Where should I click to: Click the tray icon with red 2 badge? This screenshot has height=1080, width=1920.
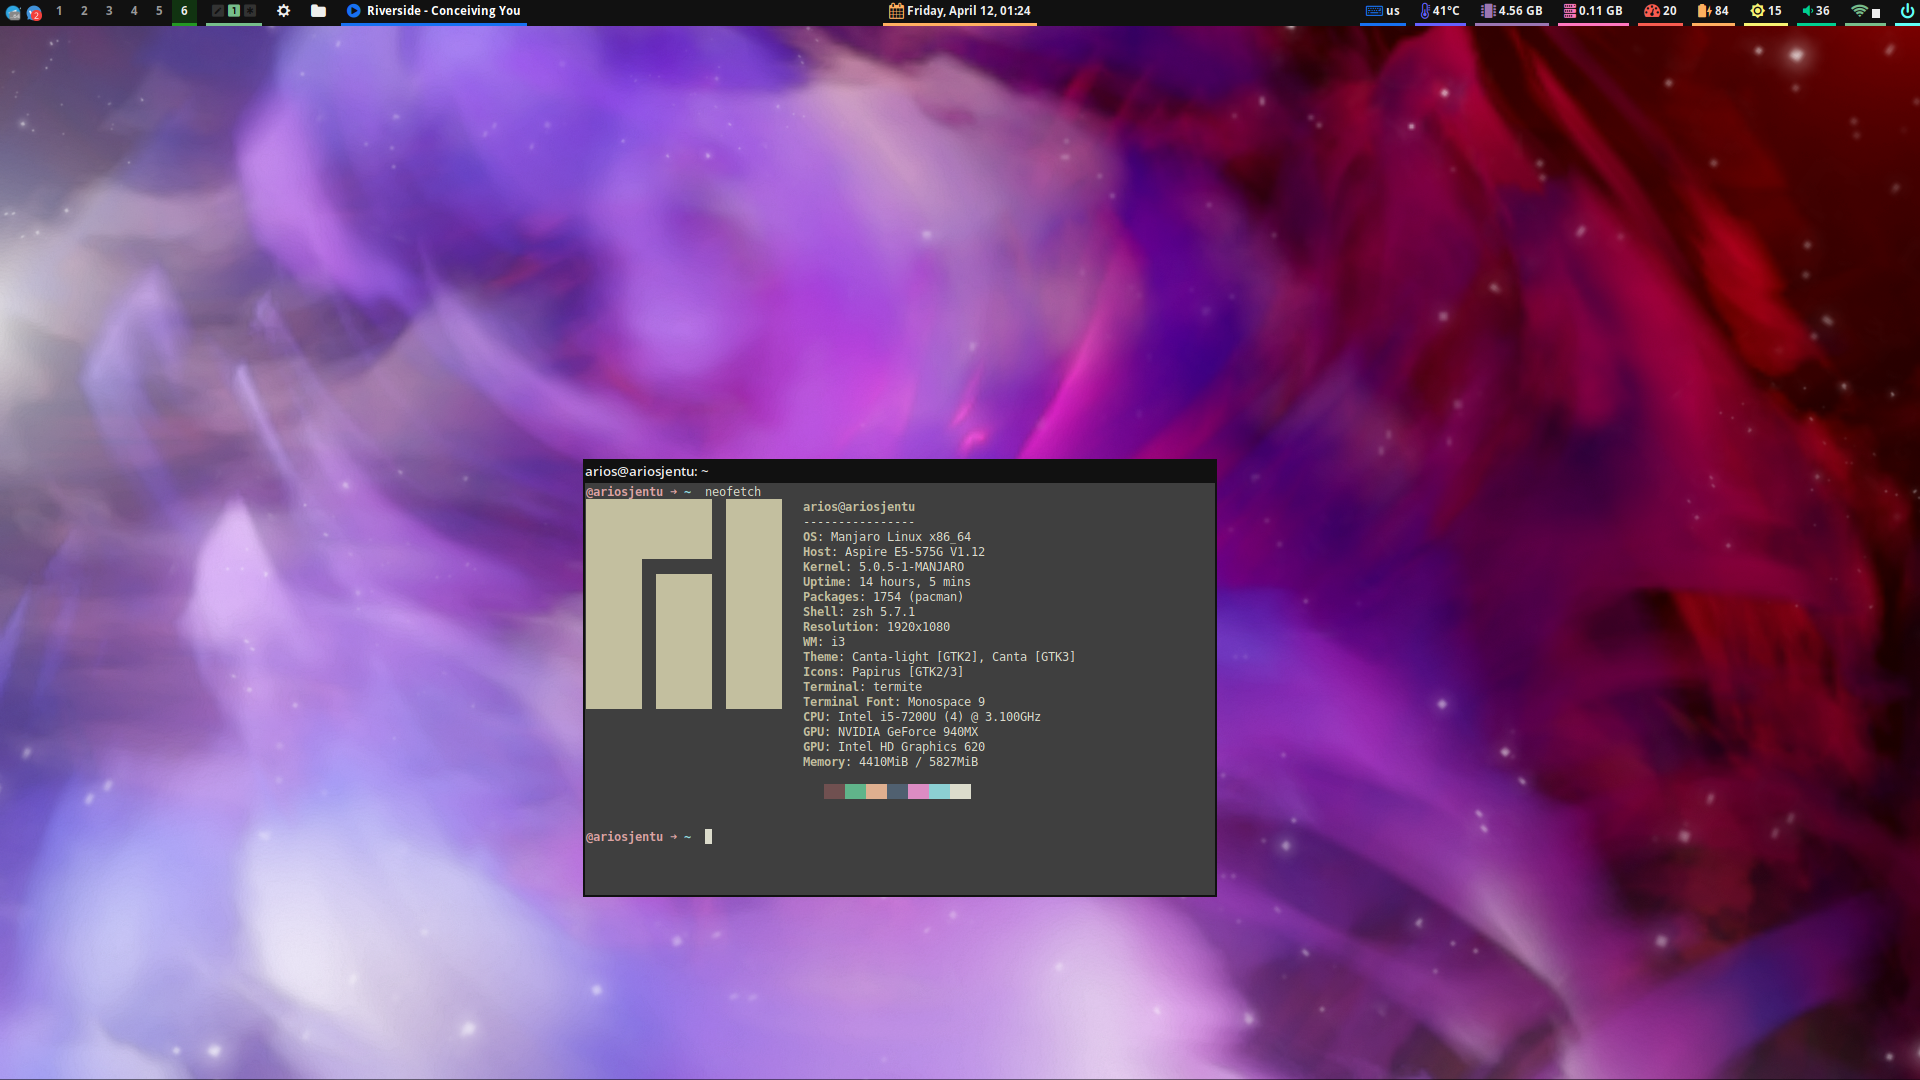pos(34,12)
